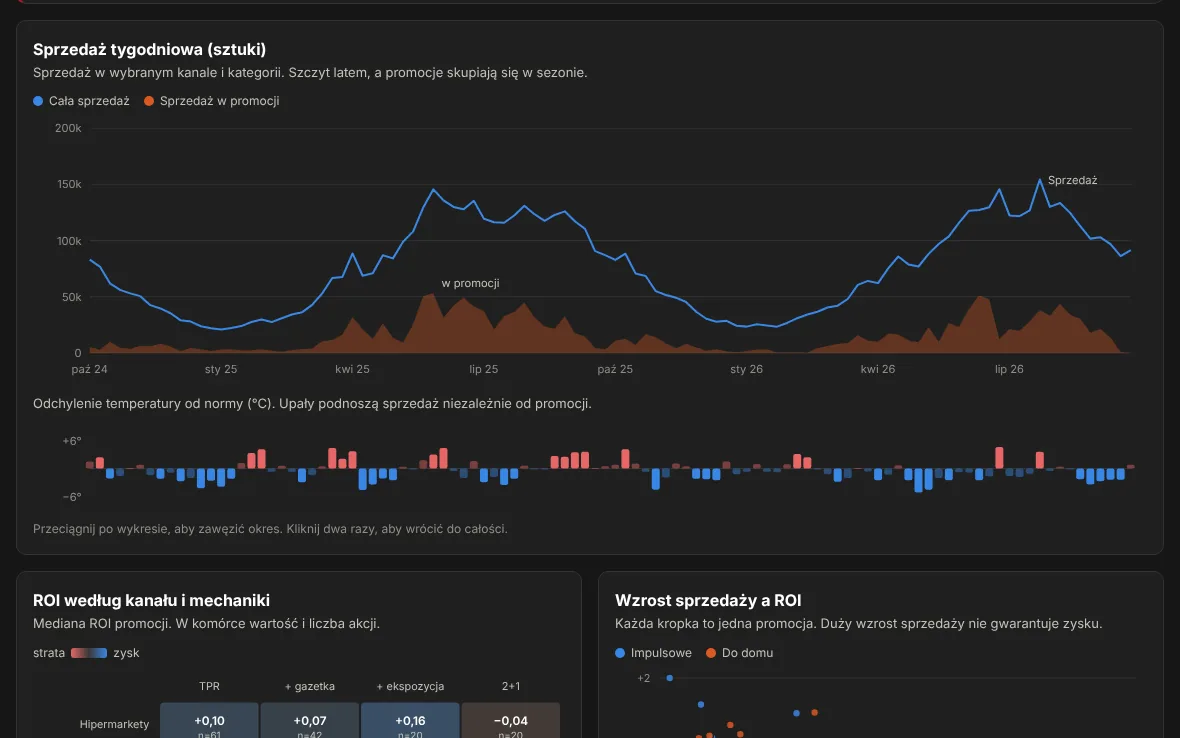Viewport: 1180px width, 738px height.
Task: Click the '200k' y-axis label
Action: 68,129
